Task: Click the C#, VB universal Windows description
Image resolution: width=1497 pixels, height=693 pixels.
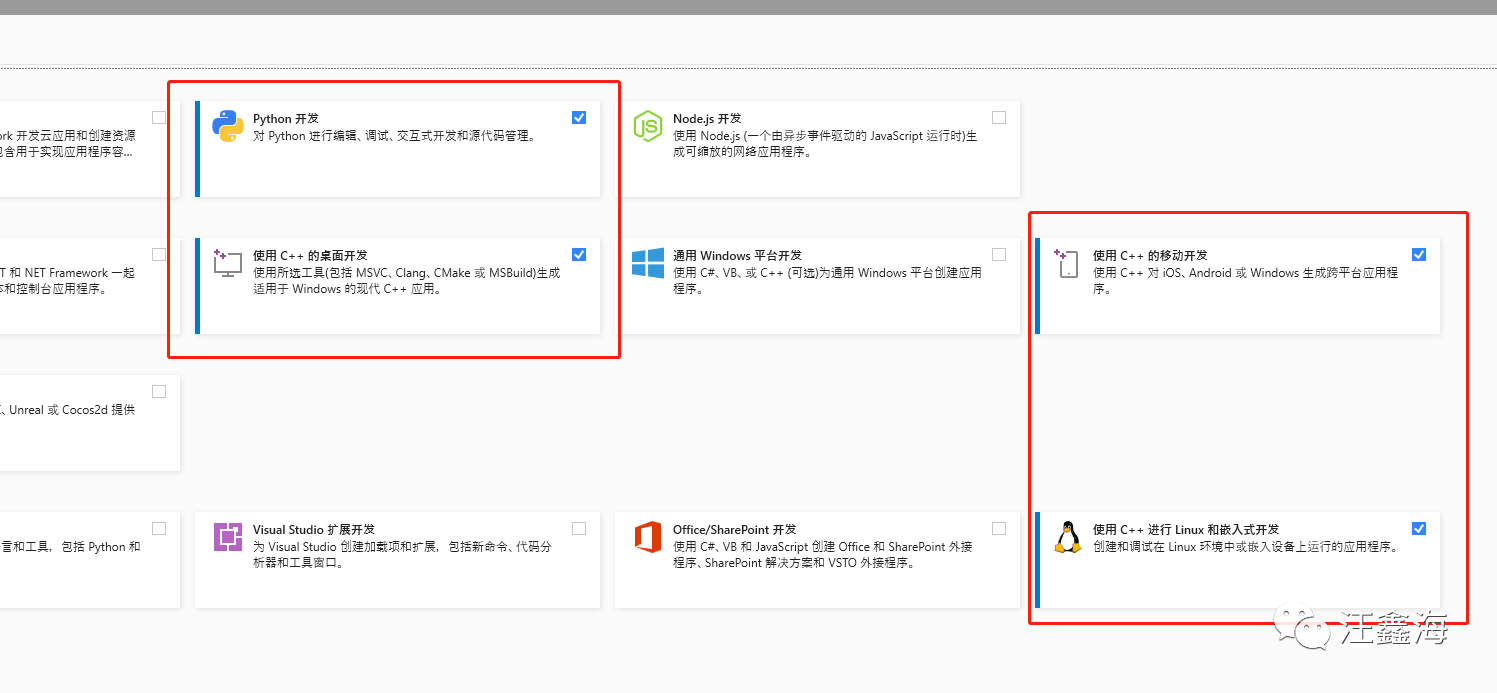Action: point(827,281)
